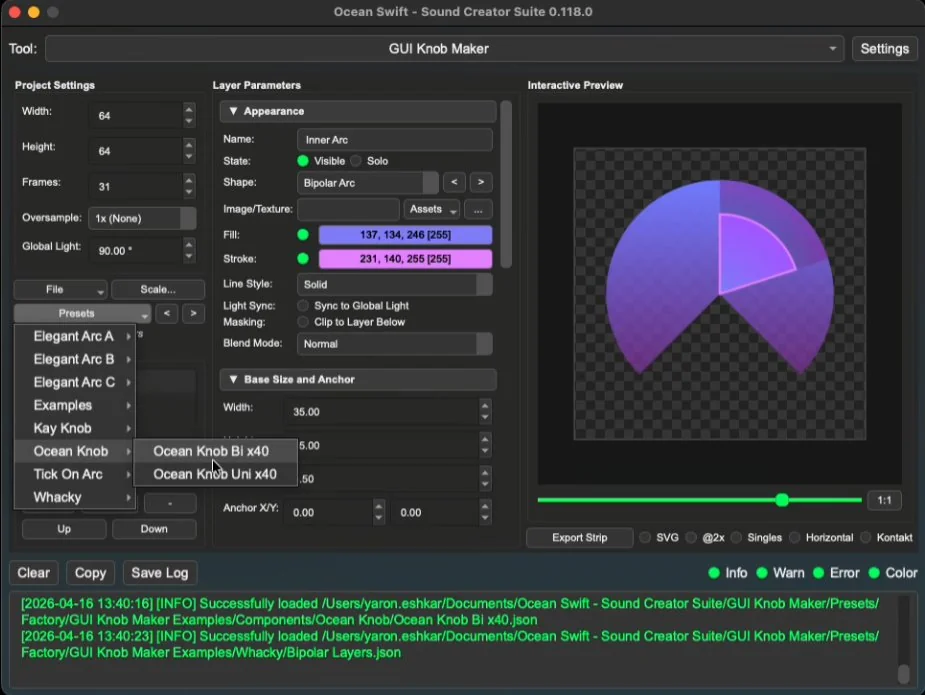Increase the project Width stepper
The width and height of the screenshot is (925, 695).
[x=189, y=109]
